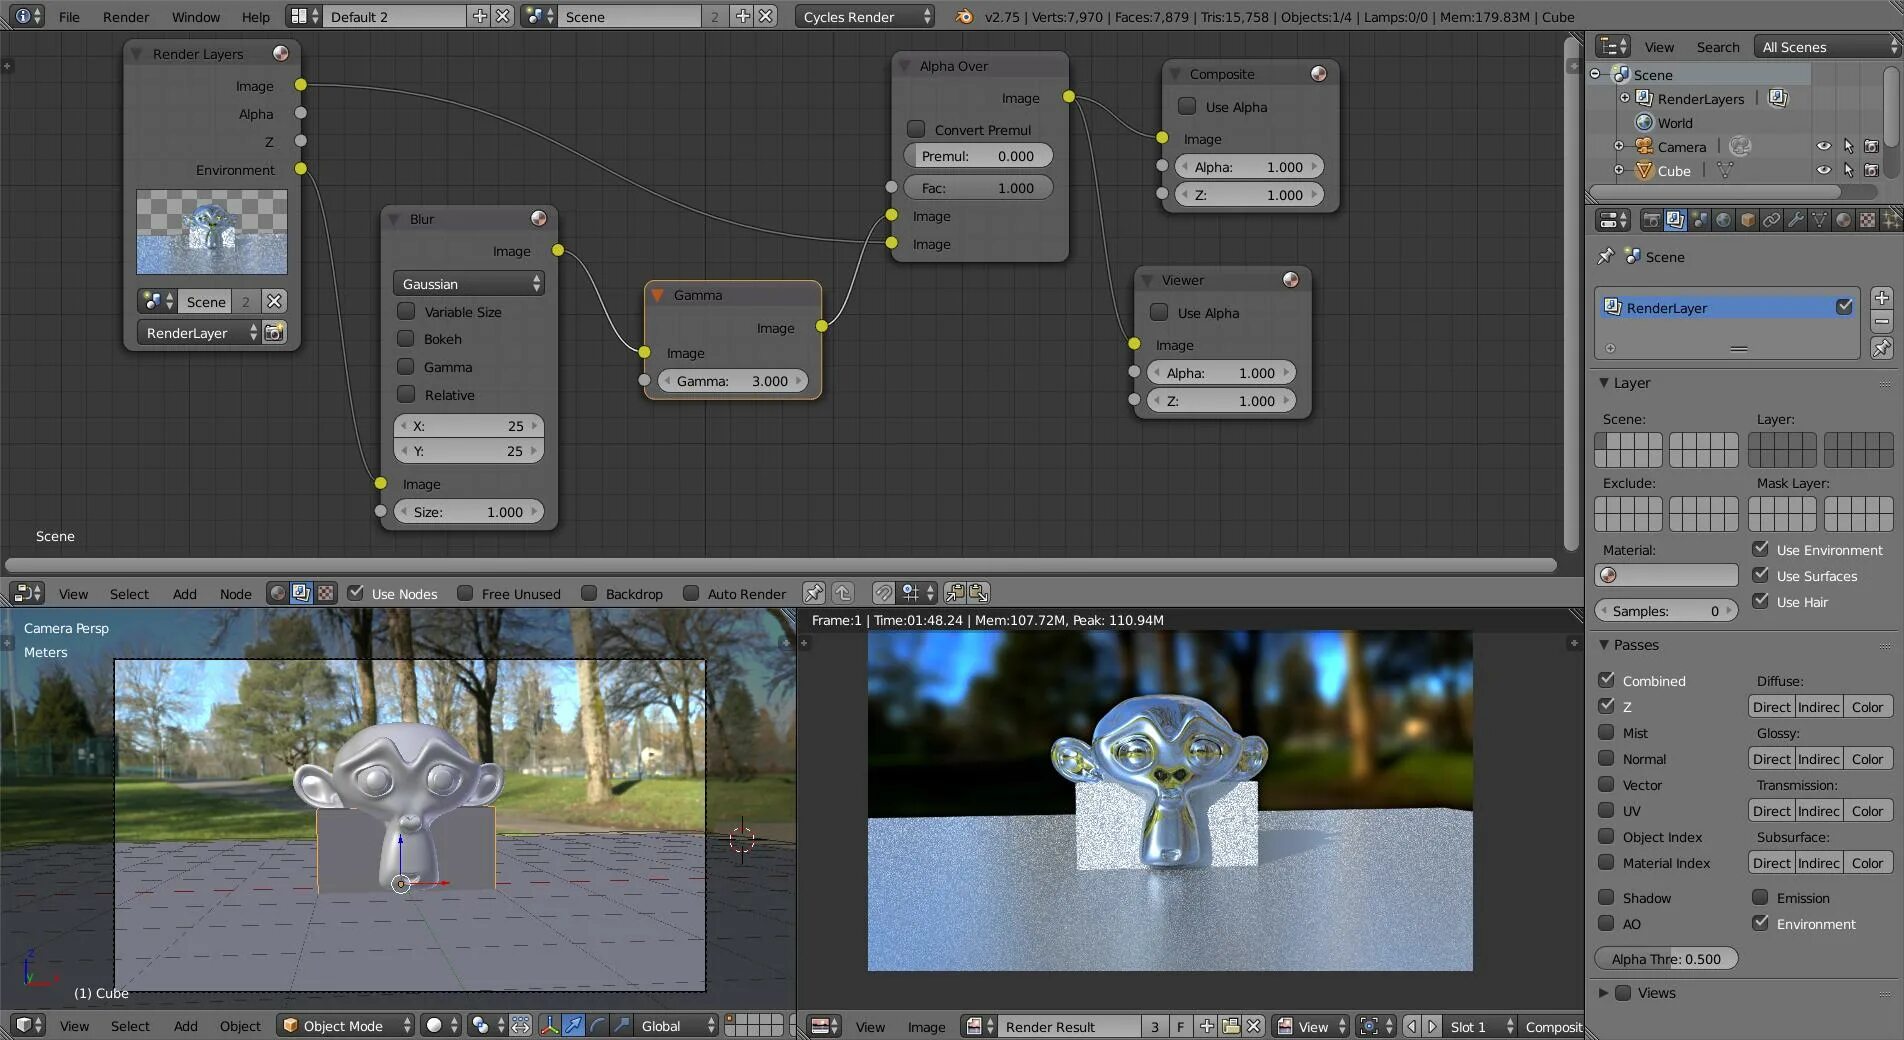
Task: Open the Render menu
Action: pos(126,17)
